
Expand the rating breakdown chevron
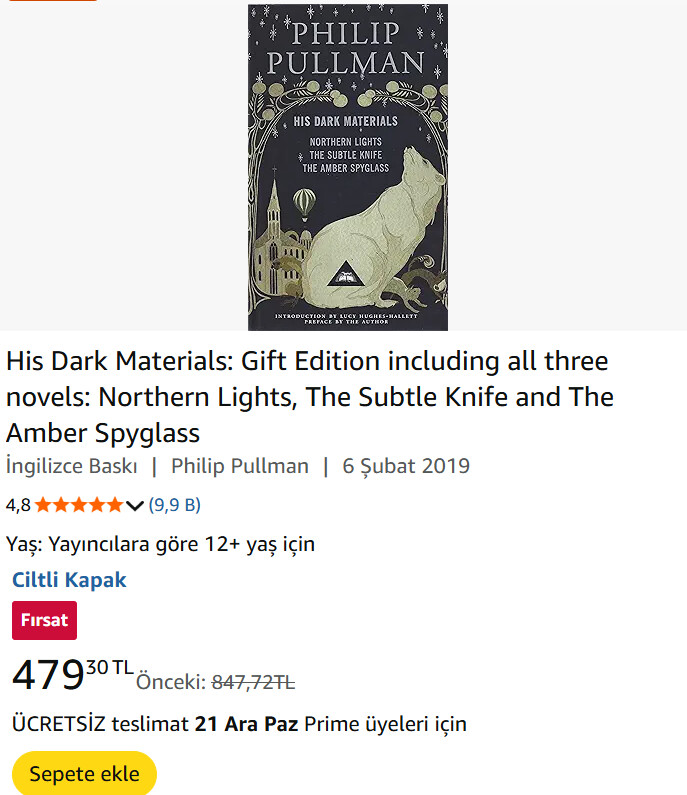pos(135,505)
